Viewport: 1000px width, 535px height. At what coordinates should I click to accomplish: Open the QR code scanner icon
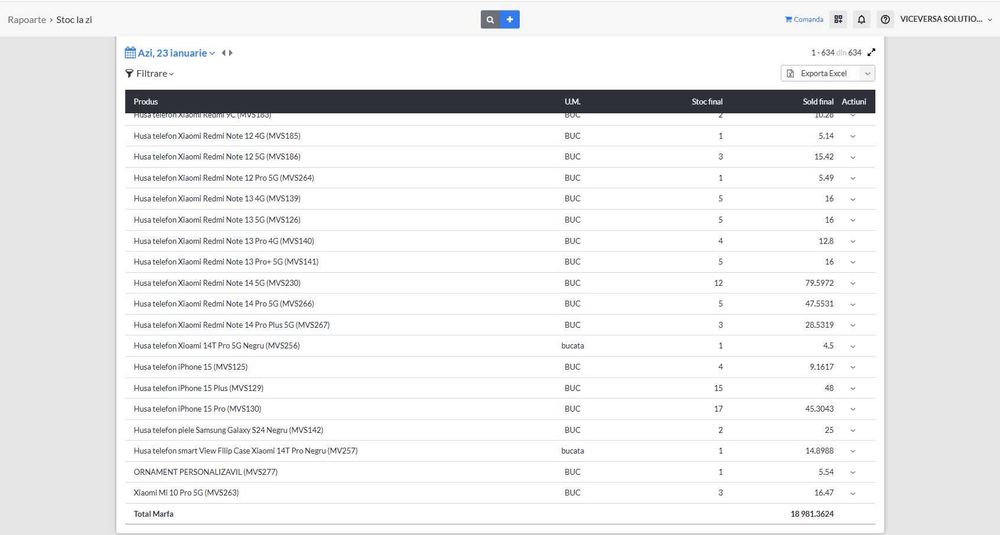coord(838,20)
